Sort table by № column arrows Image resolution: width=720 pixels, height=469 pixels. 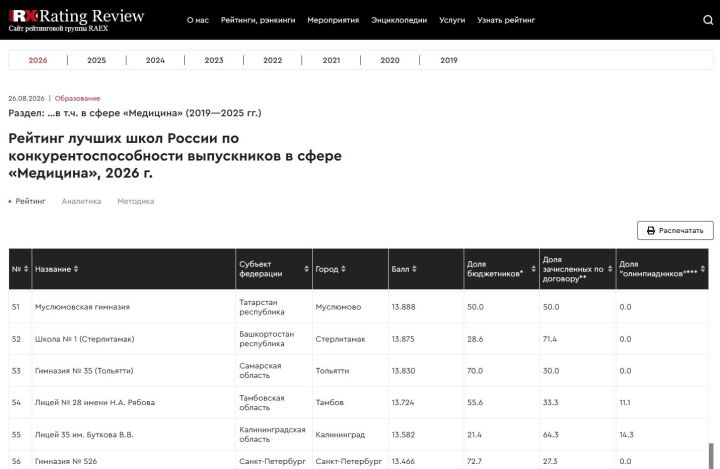click(x=26, y=269)
